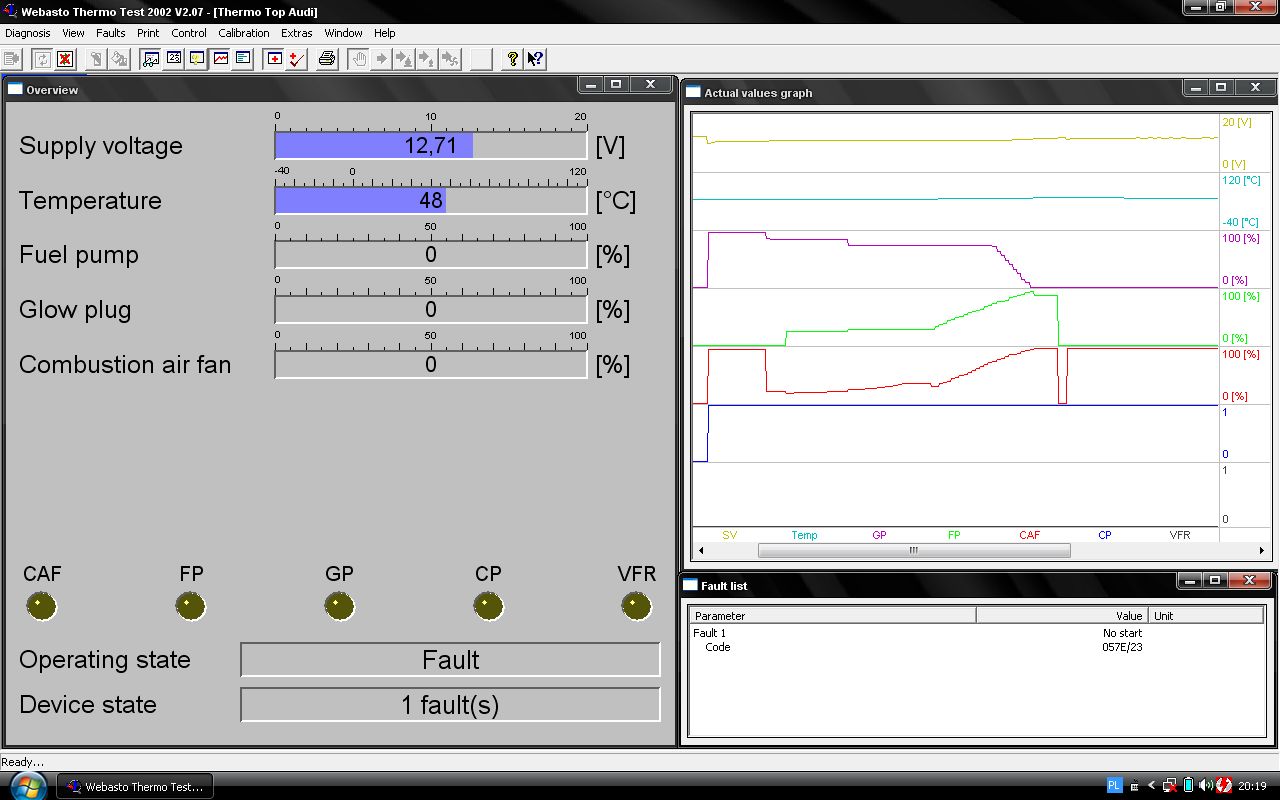This screenshot has height=800, width=1280.
Task: Click the greyed hand toolbar icon
Action: [x=359, y=59]
